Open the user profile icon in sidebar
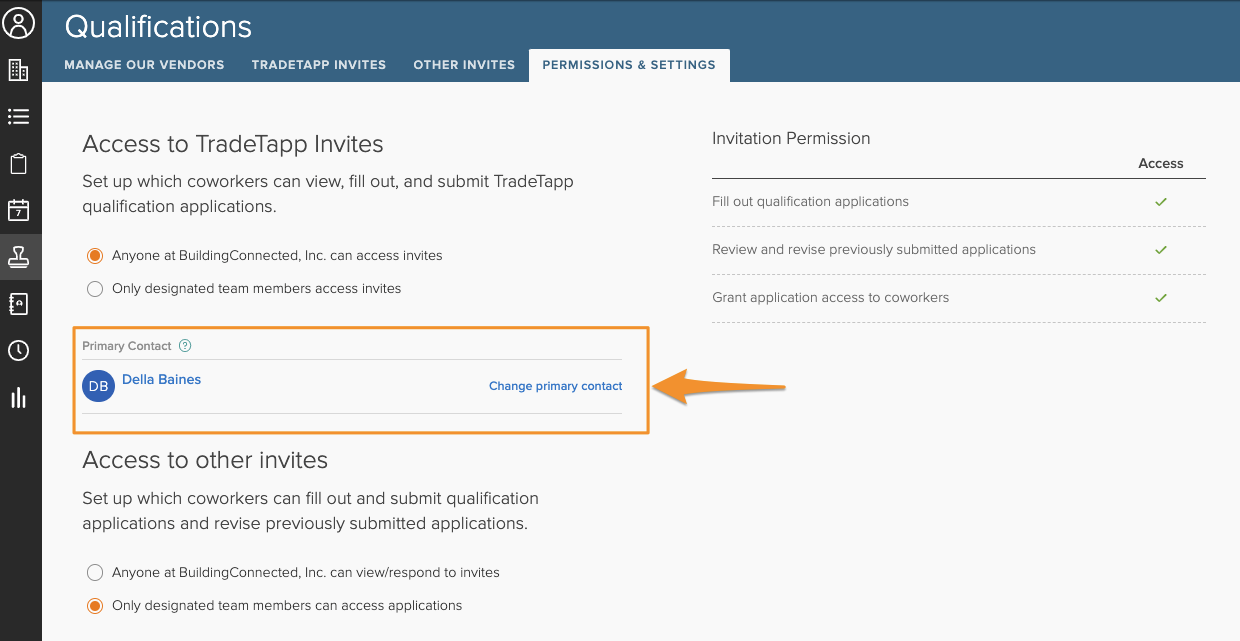 (x=19, y=22)
